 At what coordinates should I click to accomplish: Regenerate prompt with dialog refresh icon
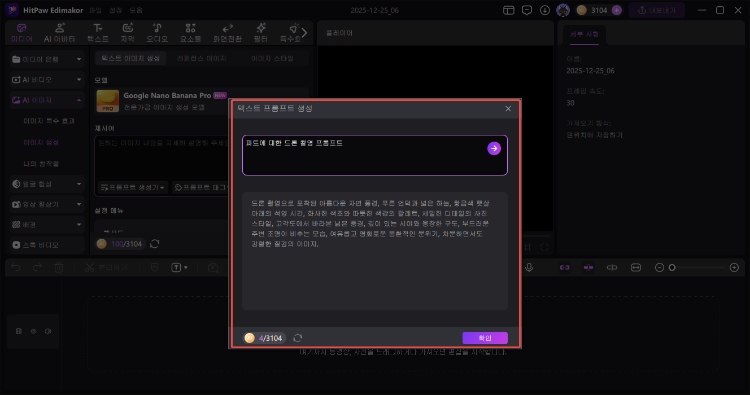pyautogui.click(x=298, y=338)
